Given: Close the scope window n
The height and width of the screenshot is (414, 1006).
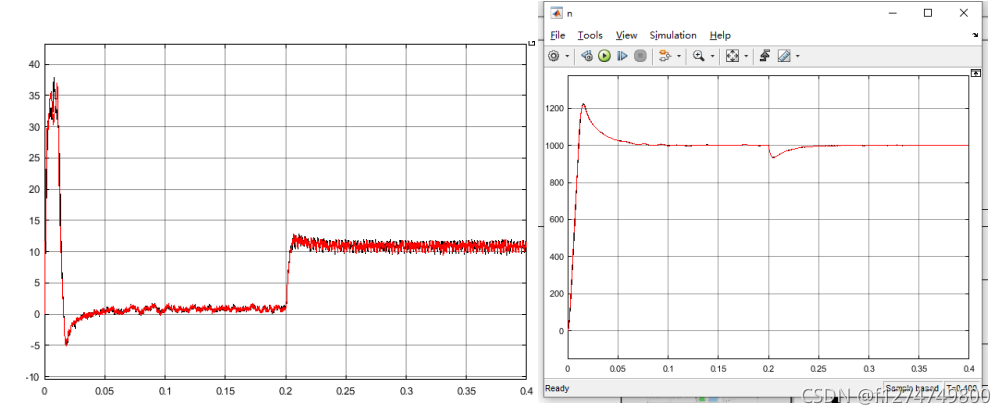Looking at the screenshot, I should pos(964,13).
